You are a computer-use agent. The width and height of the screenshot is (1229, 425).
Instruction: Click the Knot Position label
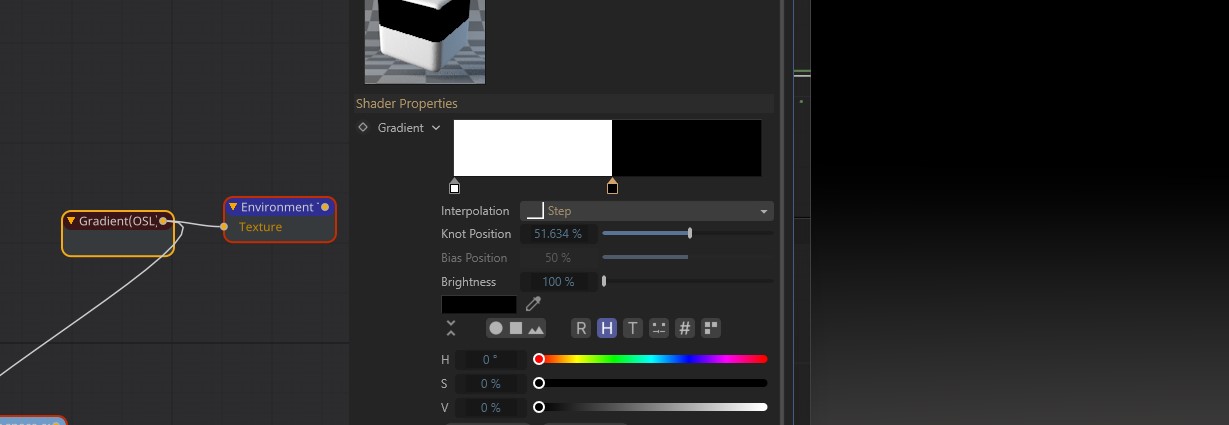(476, 234)
